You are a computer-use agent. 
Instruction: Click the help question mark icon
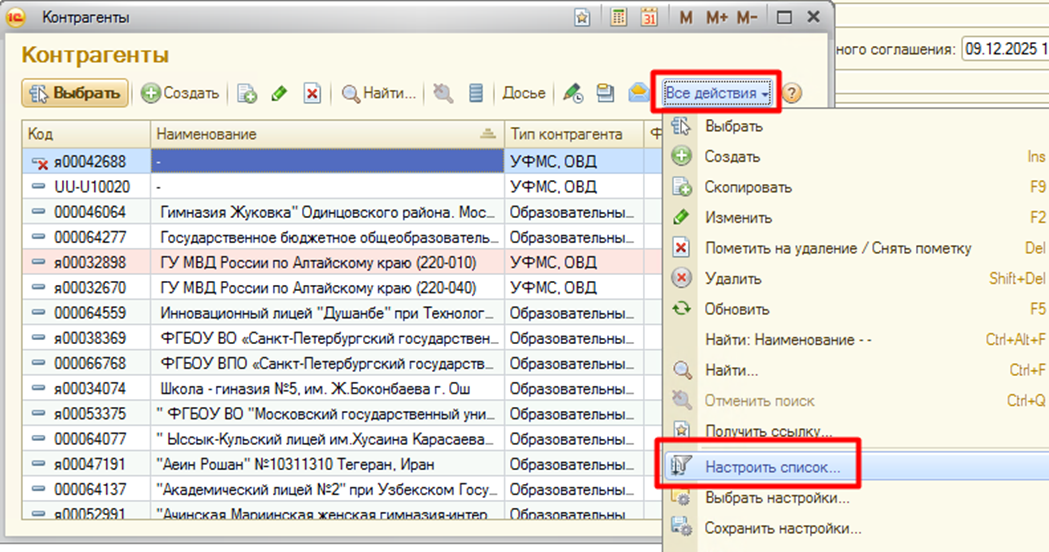pos(792,93)
